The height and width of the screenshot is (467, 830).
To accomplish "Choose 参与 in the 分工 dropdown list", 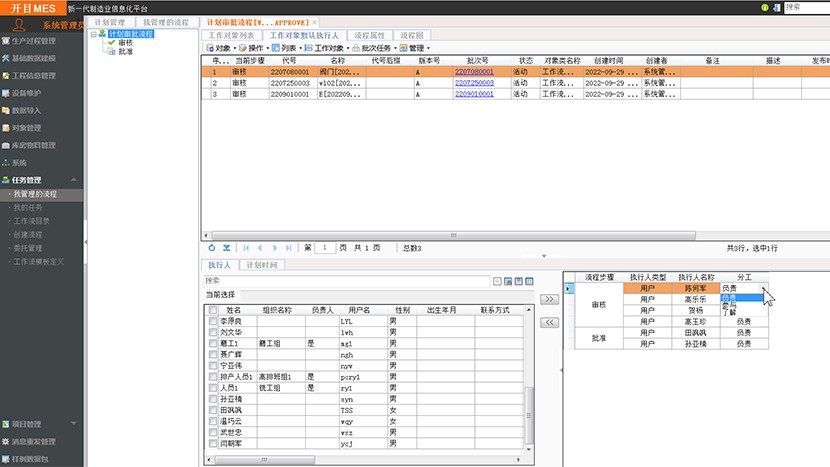I will (729, 304).
